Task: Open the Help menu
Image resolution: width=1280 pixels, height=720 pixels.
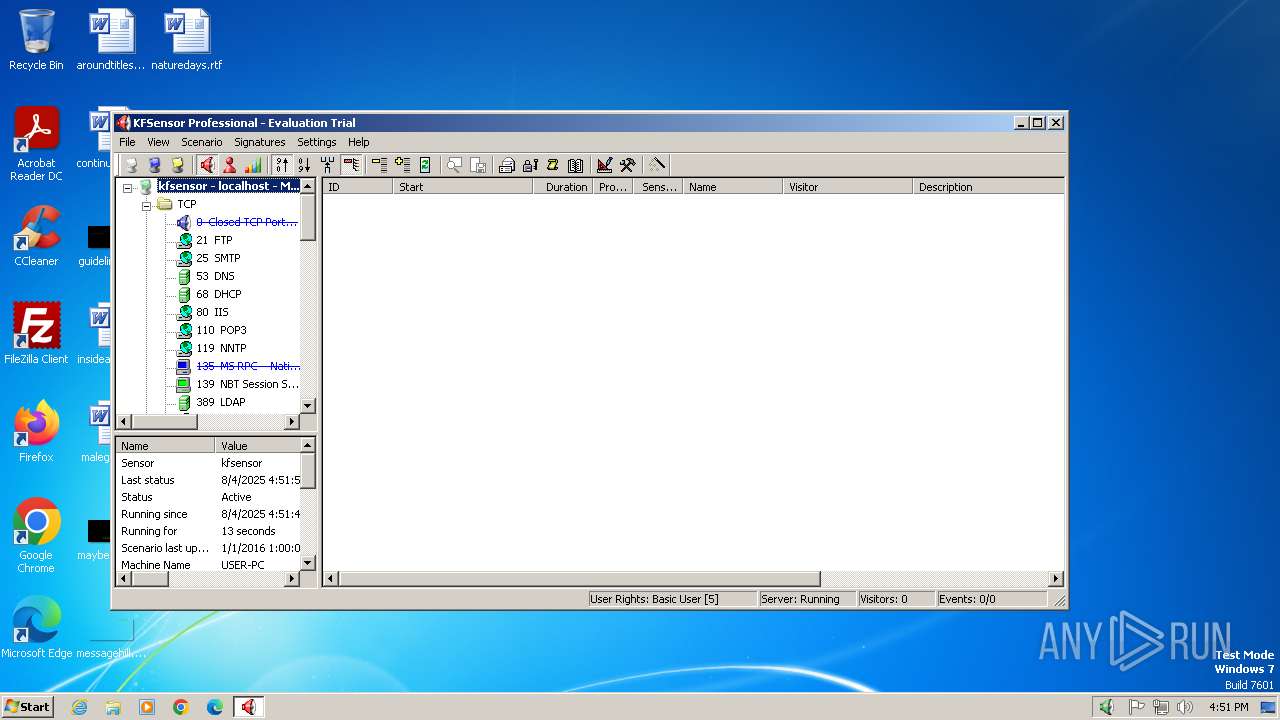Action: pos(359,142)
